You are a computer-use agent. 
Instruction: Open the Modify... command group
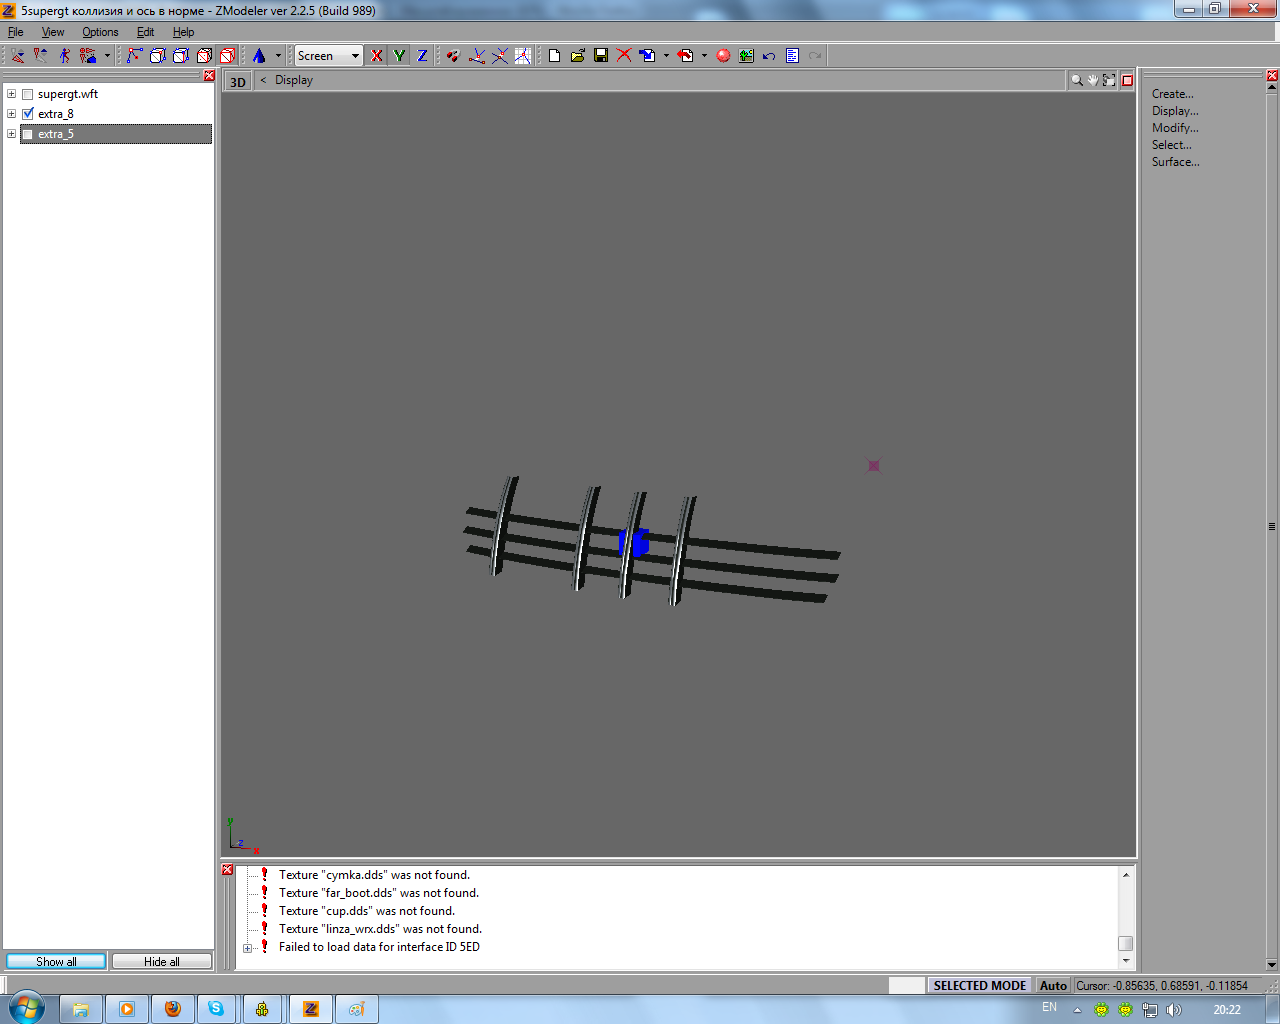1175,128
